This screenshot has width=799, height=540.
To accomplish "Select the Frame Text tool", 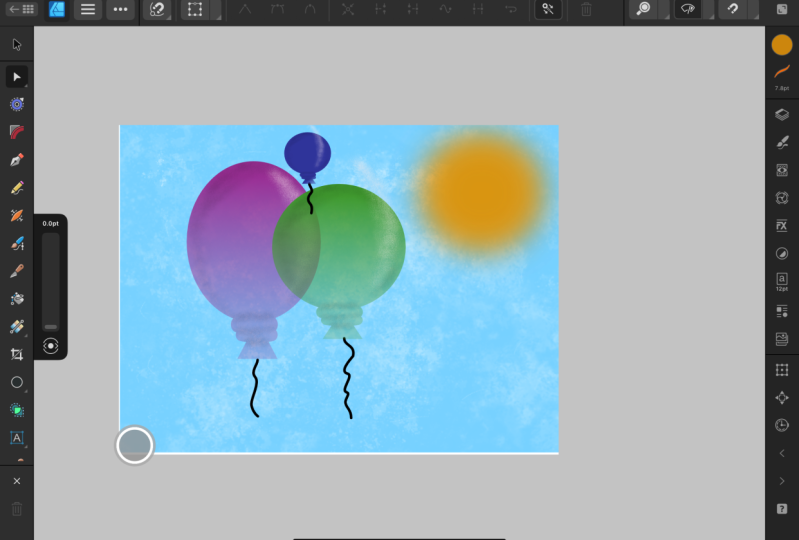I will (x=17, y=438).
